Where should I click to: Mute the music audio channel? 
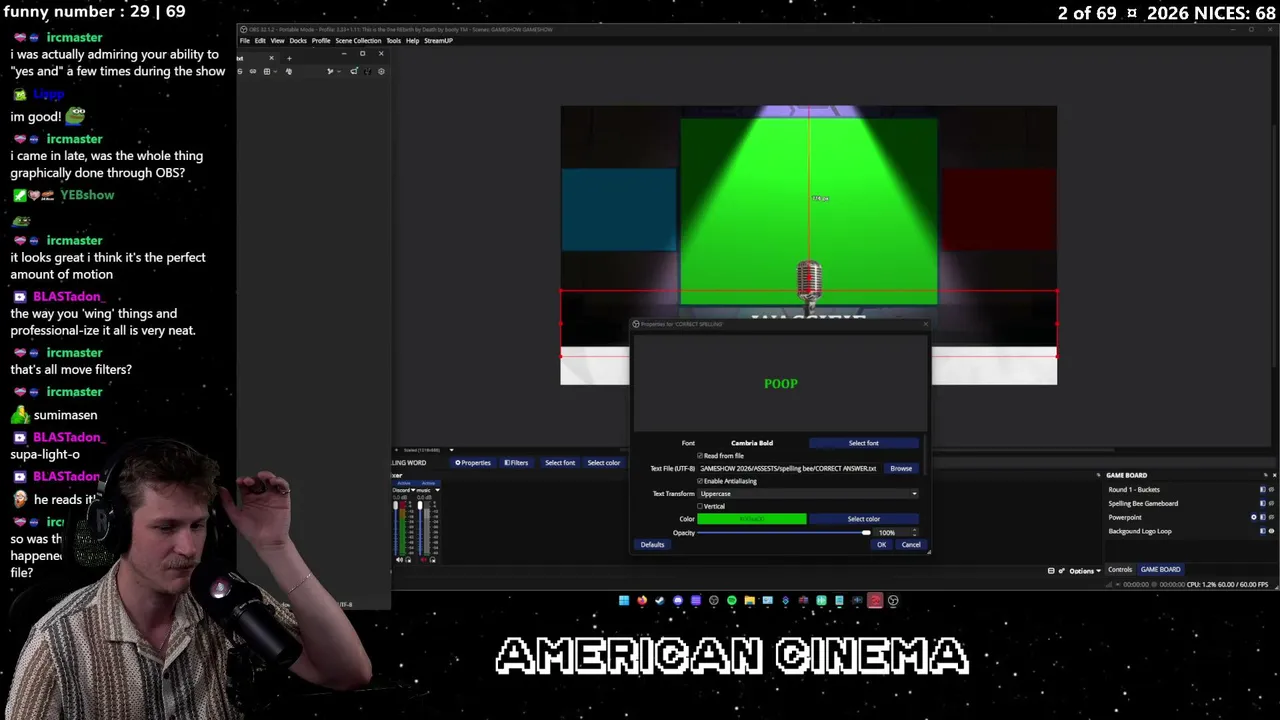pyautogui.click(x=423, y=560)
